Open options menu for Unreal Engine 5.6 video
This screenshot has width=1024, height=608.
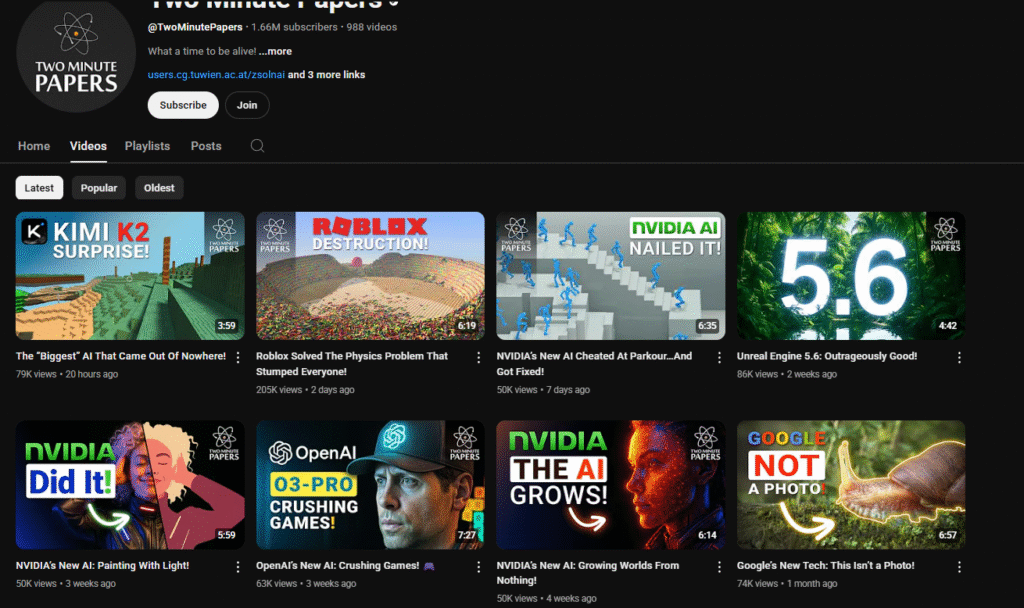pyautogui.click(x=959, y=358)
